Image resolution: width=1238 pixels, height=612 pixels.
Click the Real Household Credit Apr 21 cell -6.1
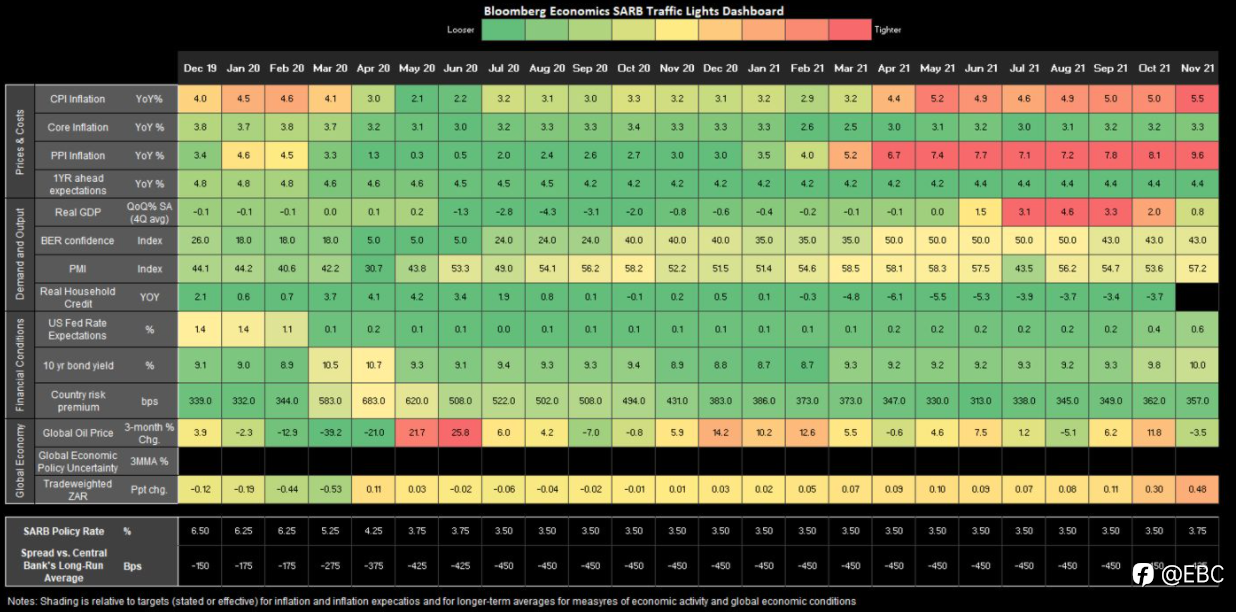(x=893, y=296)
